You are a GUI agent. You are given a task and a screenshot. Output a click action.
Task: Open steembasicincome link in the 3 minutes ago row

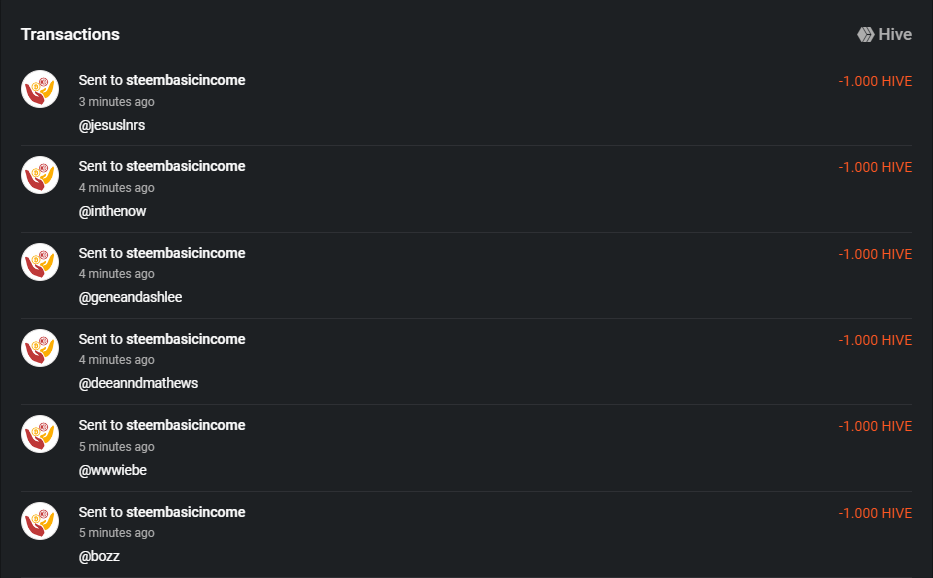coord(185,80)
